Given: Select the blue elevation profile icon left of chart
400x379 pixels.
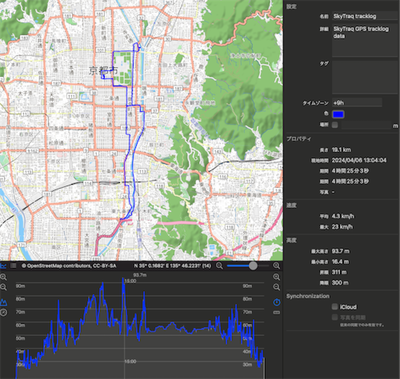Looking at the screenshot, I should pos(3,303).
